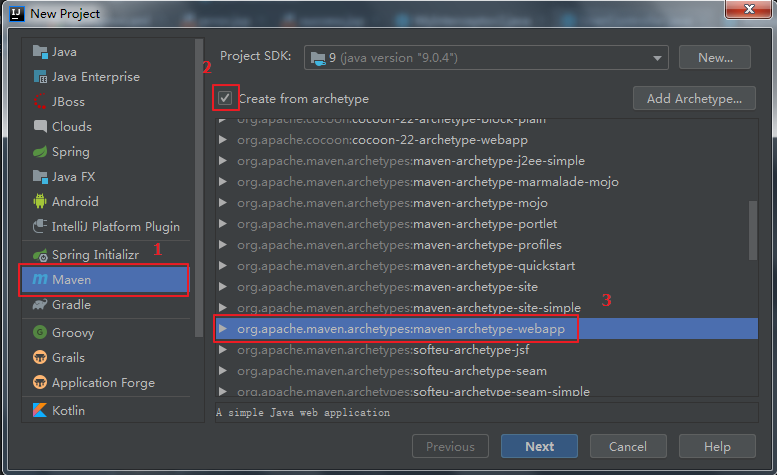Click the Spring Initializr icon
The image size is (777, 475).
click(40, 255)
